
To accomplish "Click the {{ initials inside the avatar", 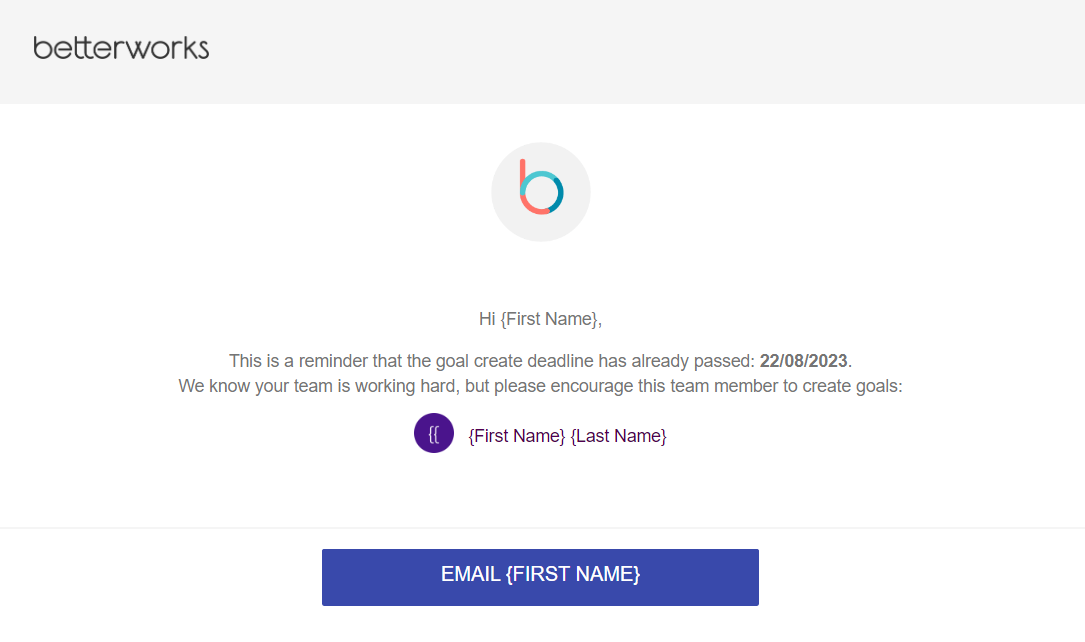I will [434, 434].
